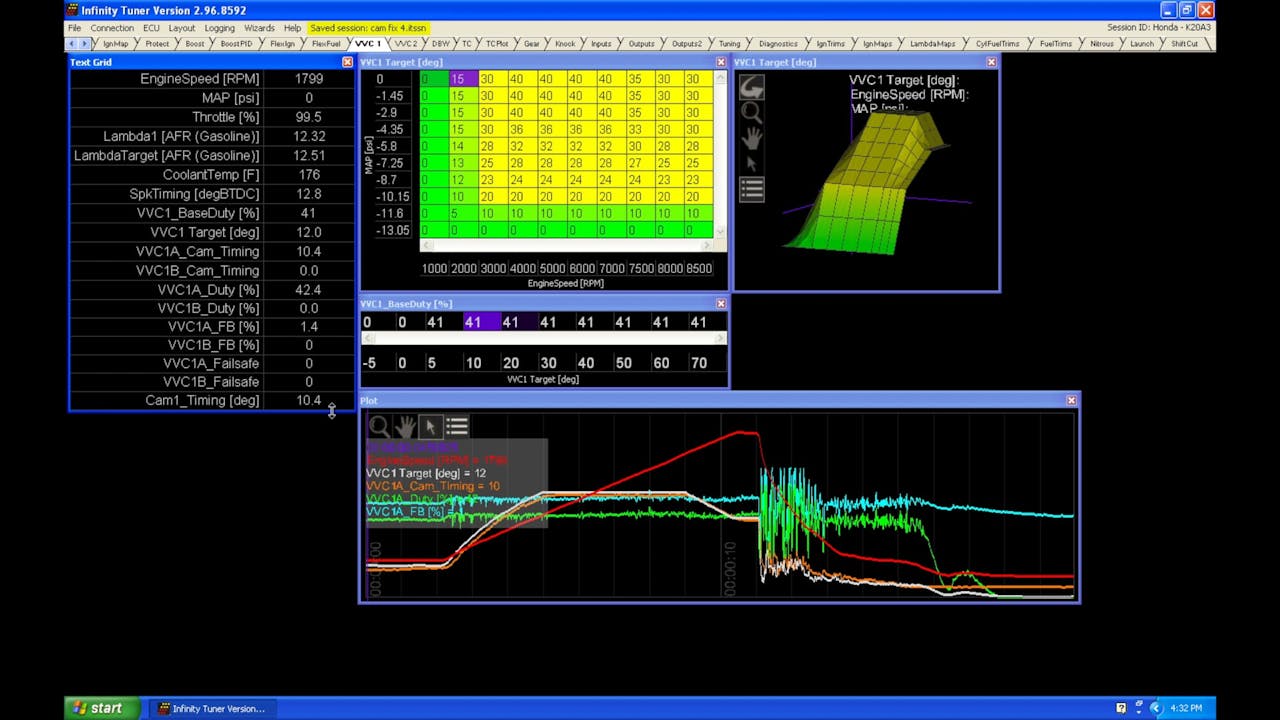The width and height of the screenshot is (1280, 720).
Task: Select the rotate tool in the 3D surface view
Action: tap(752, 87)
